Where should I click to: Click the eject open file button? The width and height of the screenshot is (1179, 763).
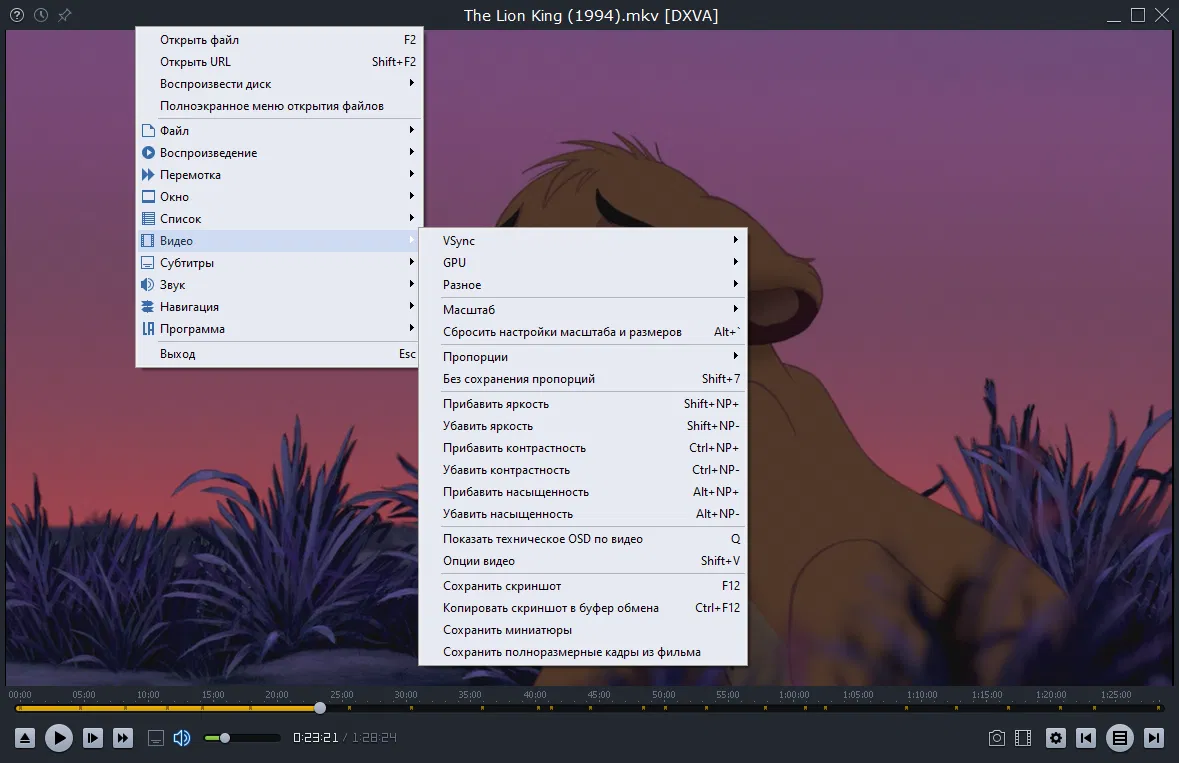tap(25, 738)
